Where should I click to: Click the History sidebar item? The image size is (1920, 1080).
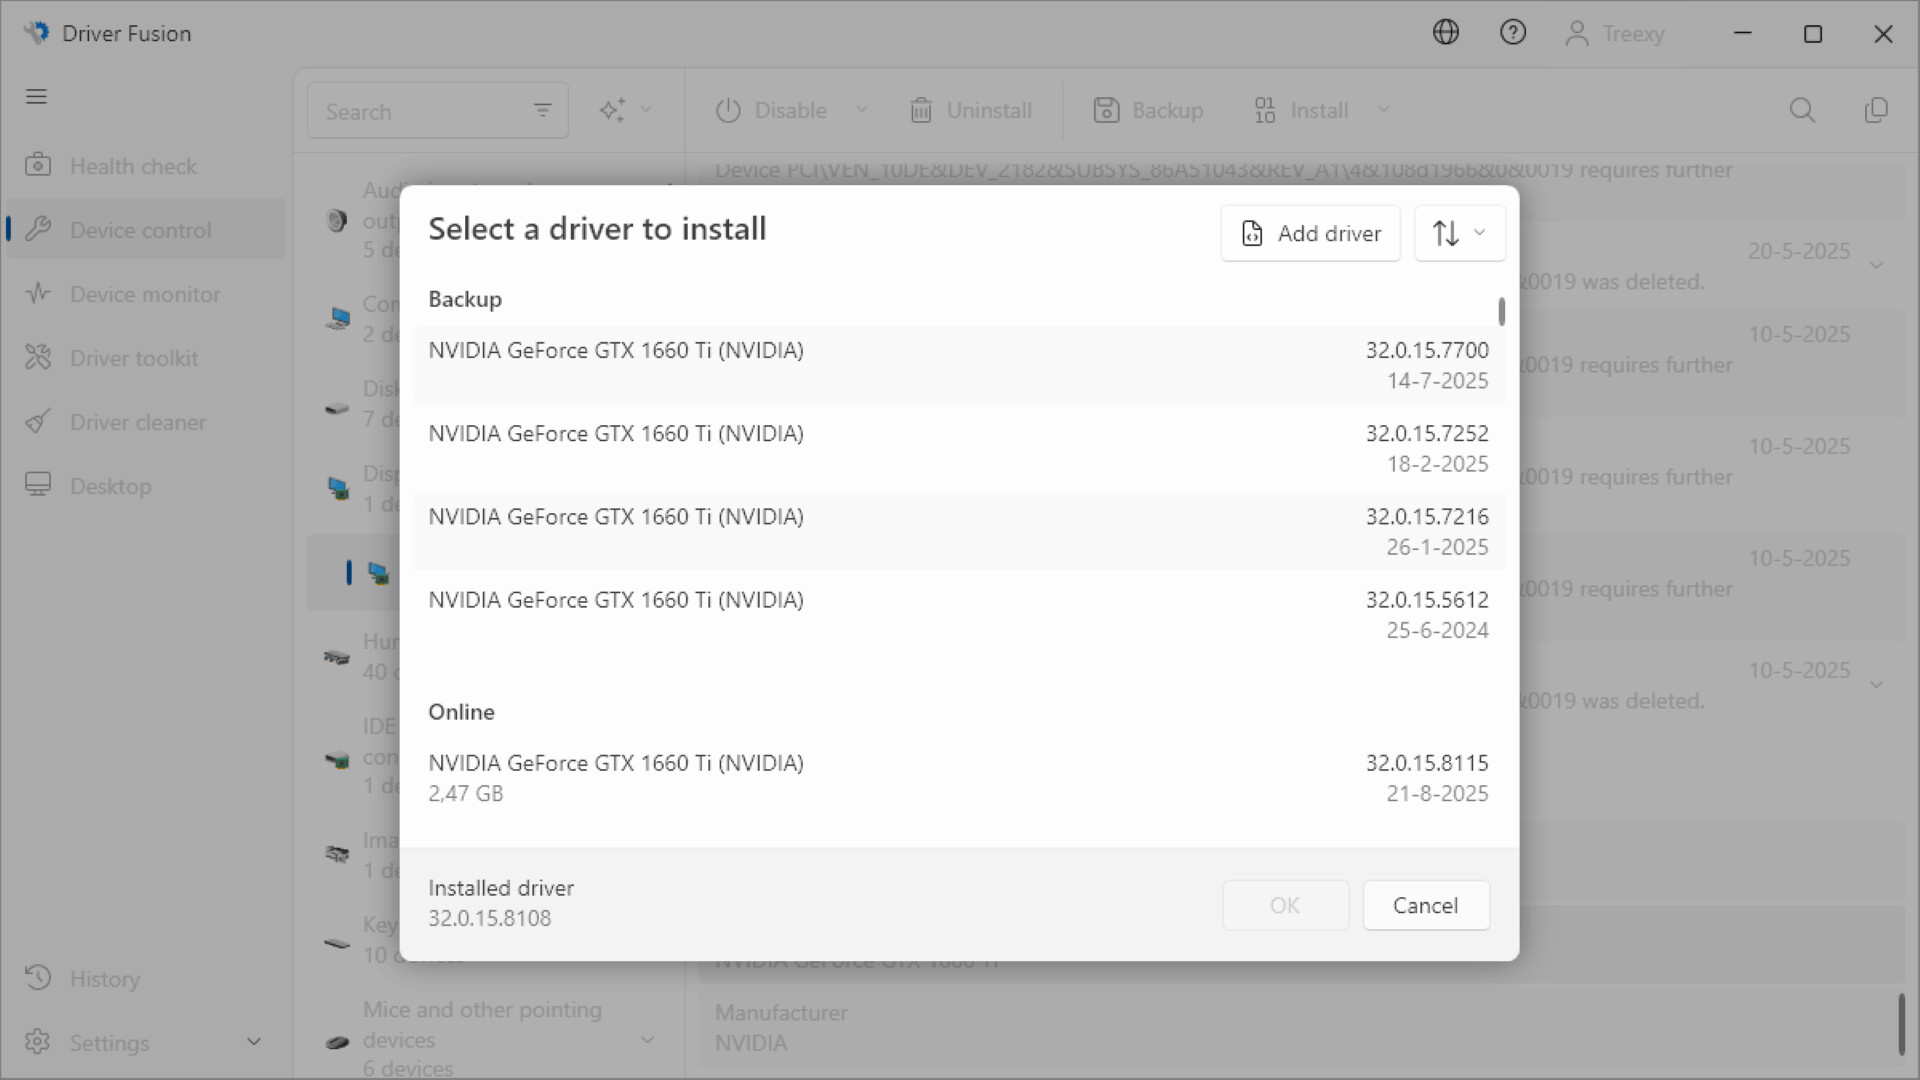pyautogui.click(x=104, y=978)
